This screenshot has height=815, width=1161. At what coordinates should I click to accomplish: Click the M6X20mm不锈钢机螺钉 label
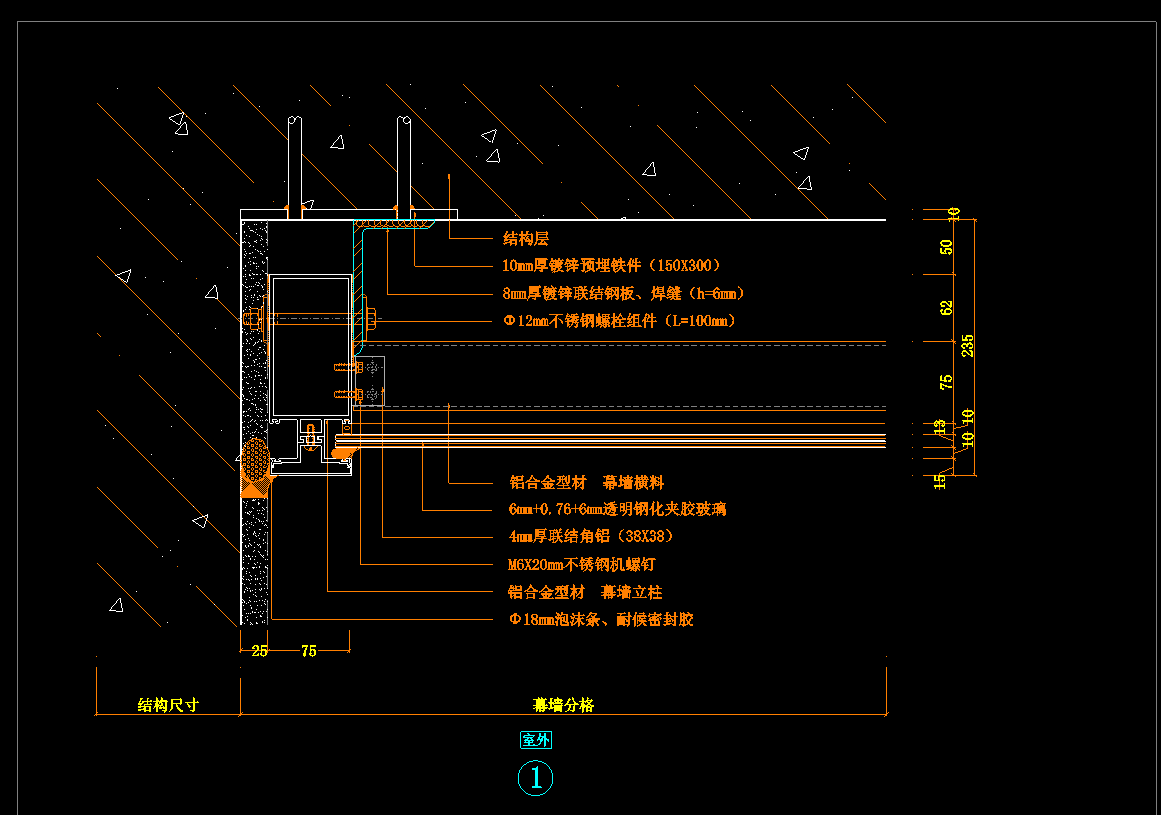[x=581, y=565]
